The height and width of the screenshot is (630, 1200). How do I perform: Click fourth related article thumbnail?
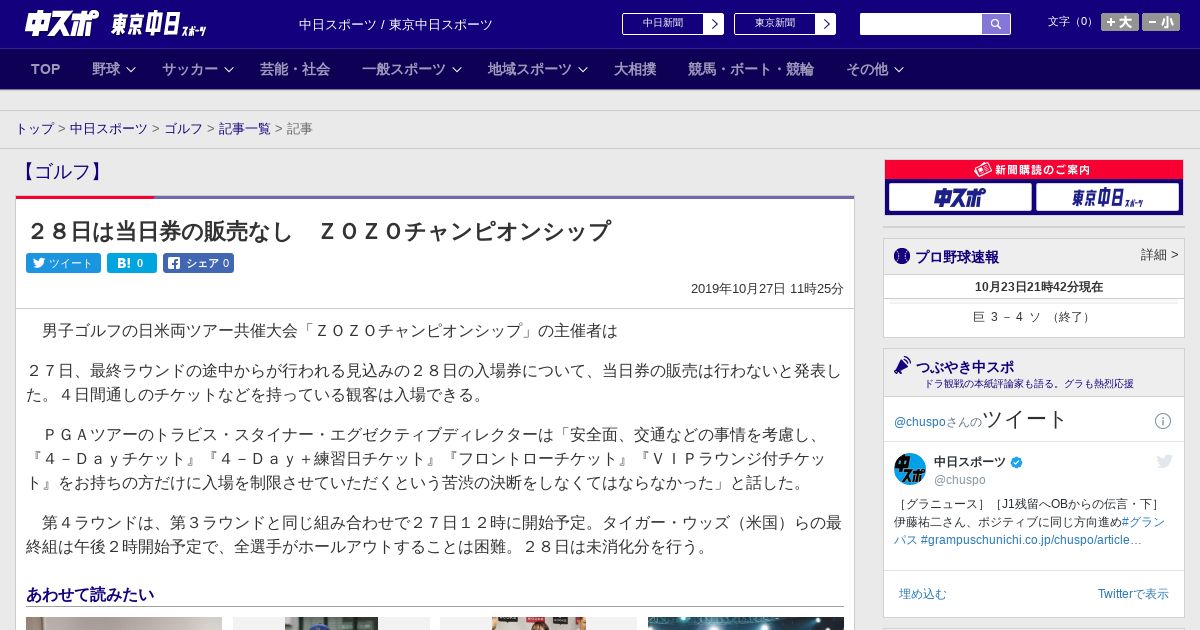[746, 623]
